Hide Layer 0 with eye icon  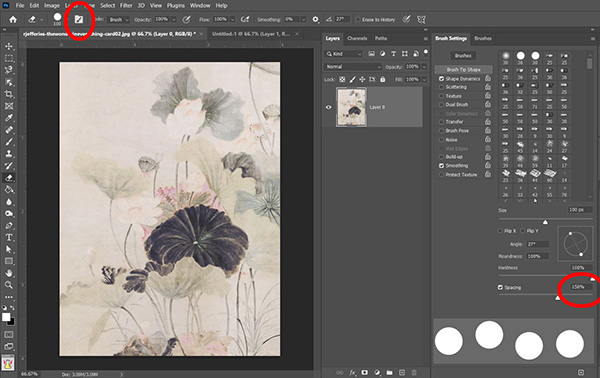point(328,107)
